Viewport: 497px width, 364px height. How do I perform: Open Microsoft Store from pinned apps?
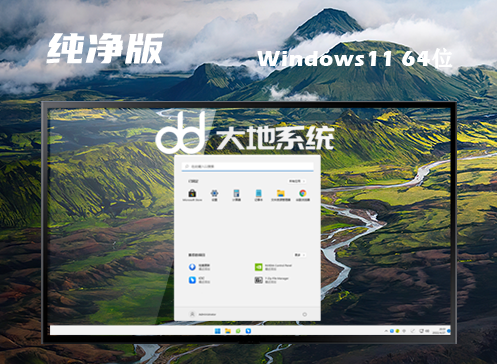[x=192, y=194]
